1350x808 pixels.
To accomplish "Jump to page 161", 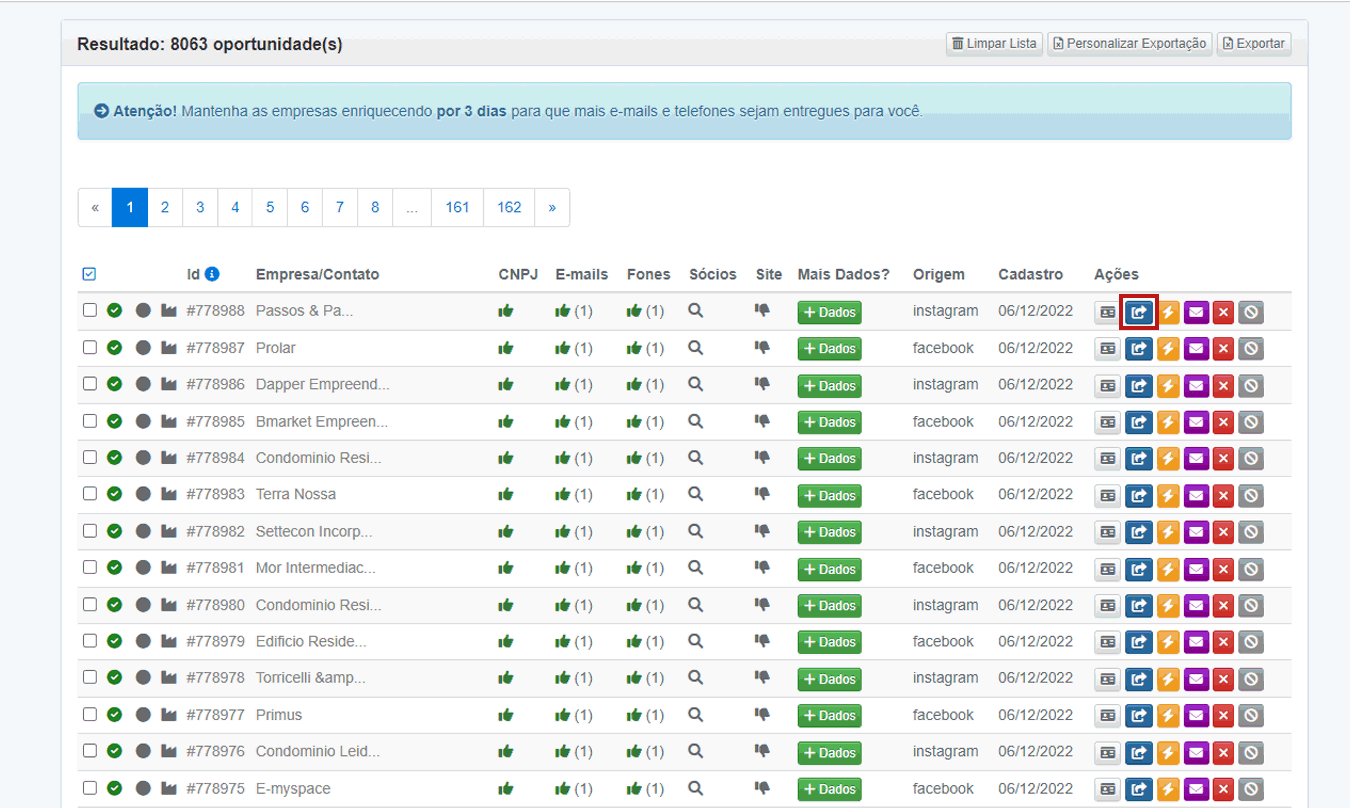I will pos(458,207).
